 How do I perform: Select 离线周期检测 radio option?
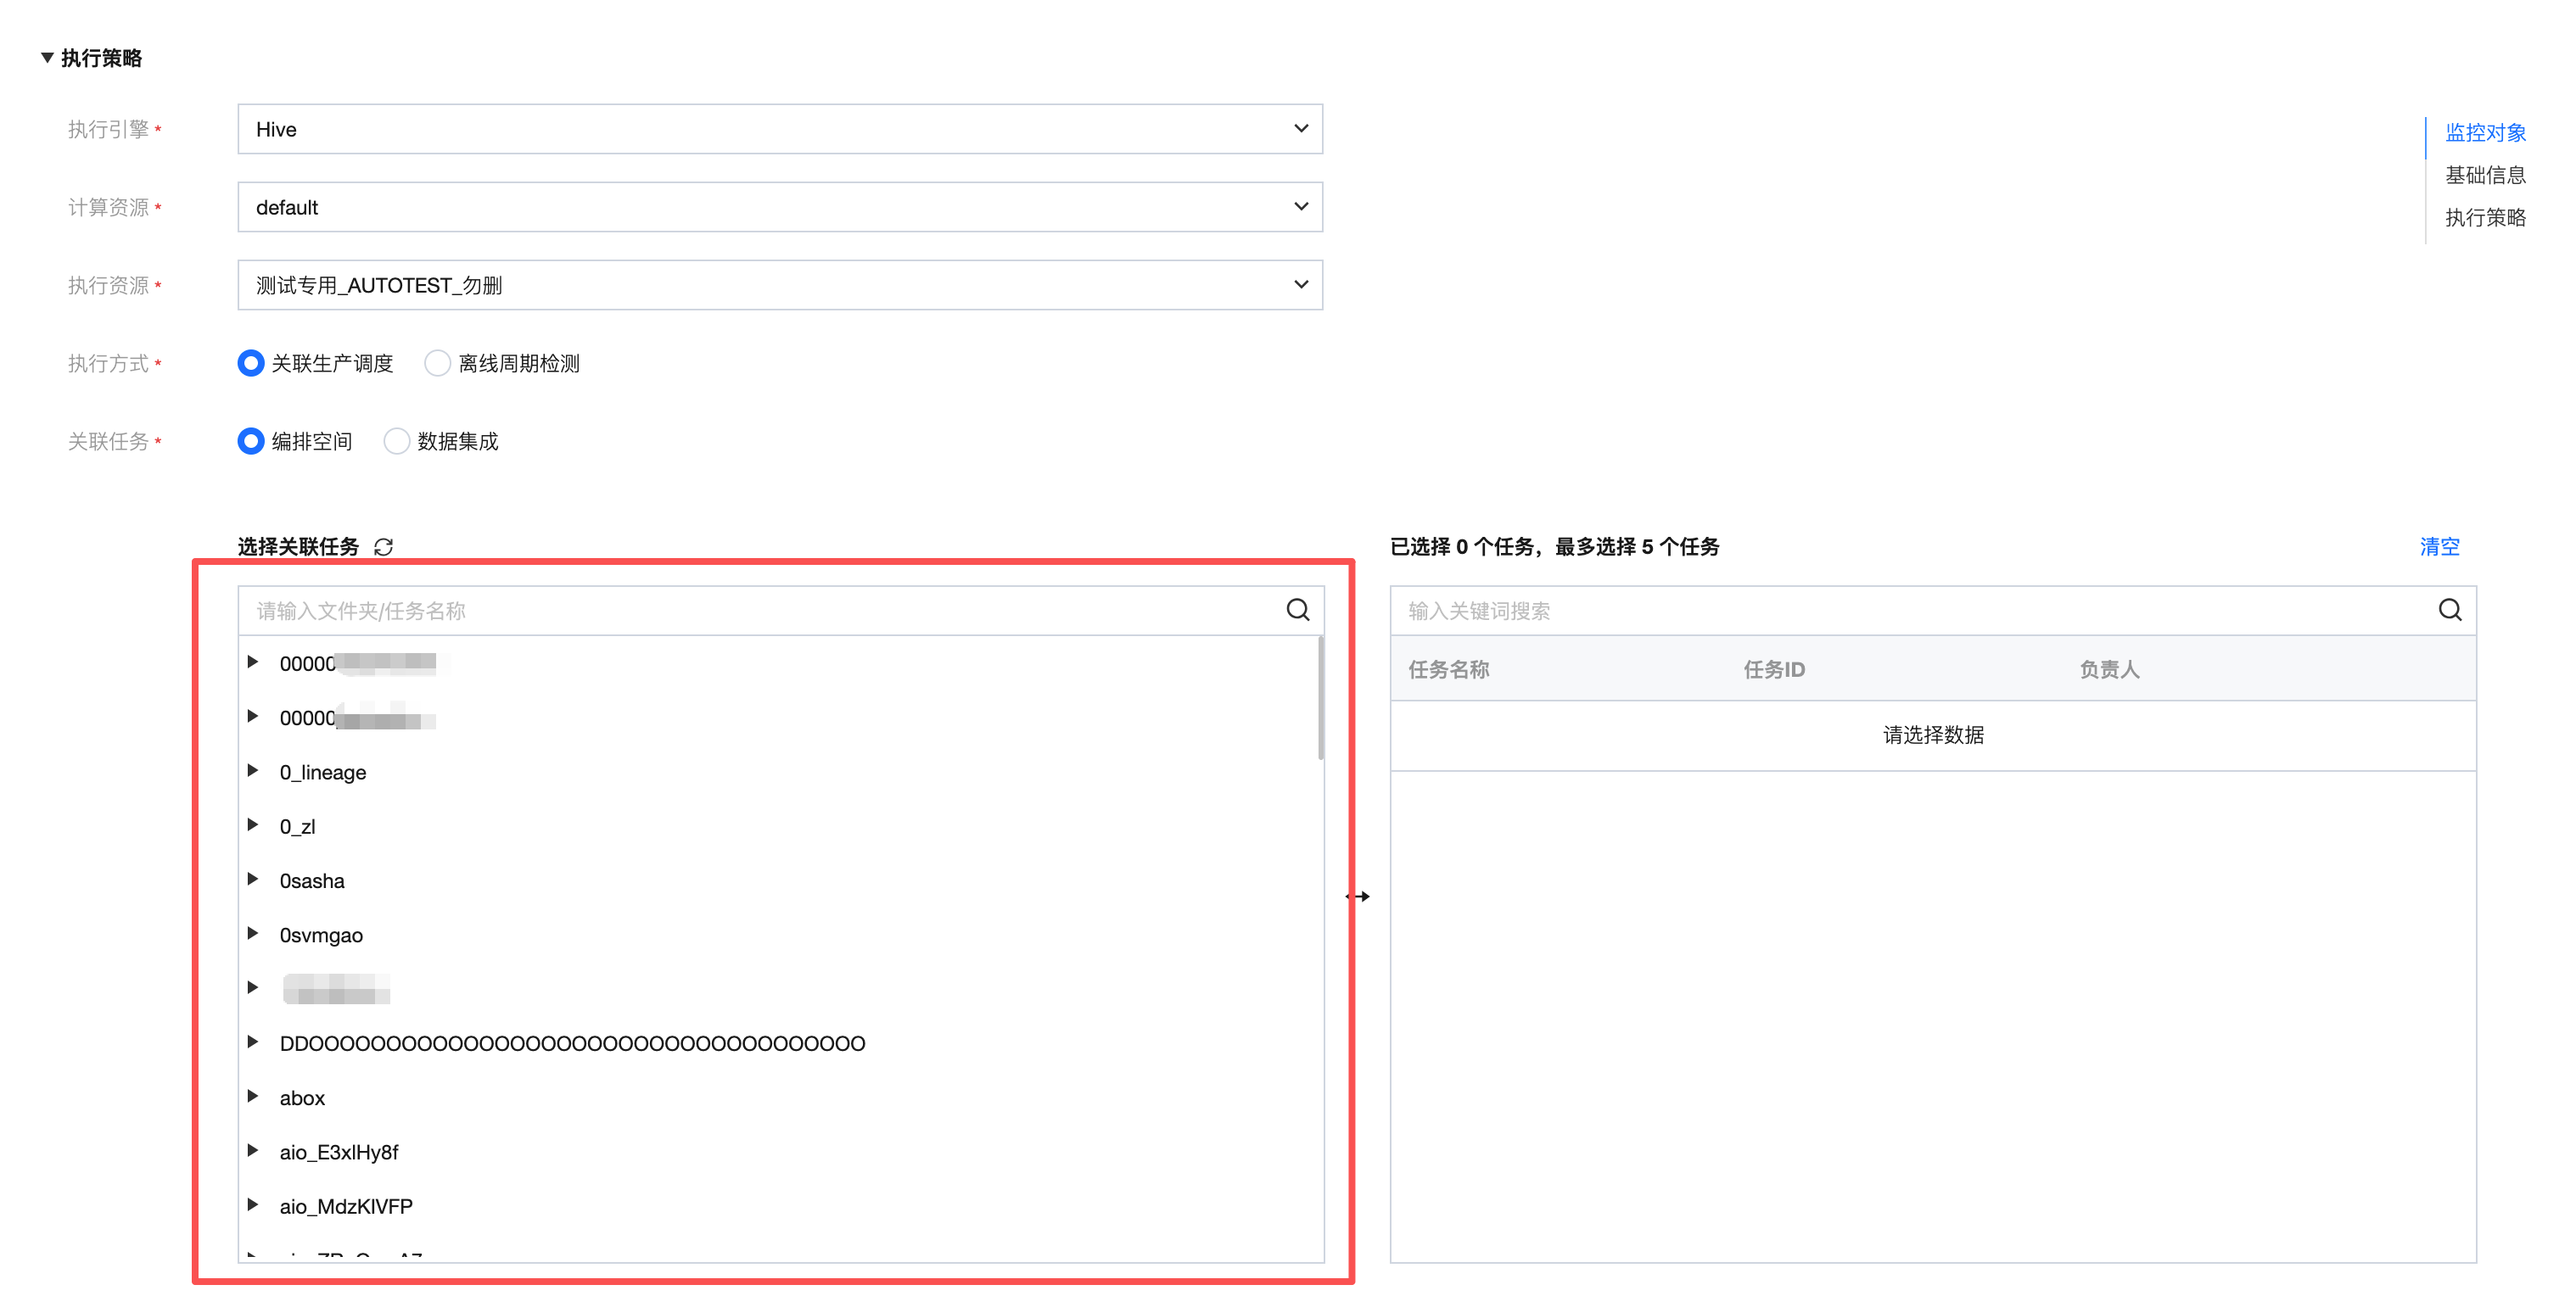click(x=437, y=363)
